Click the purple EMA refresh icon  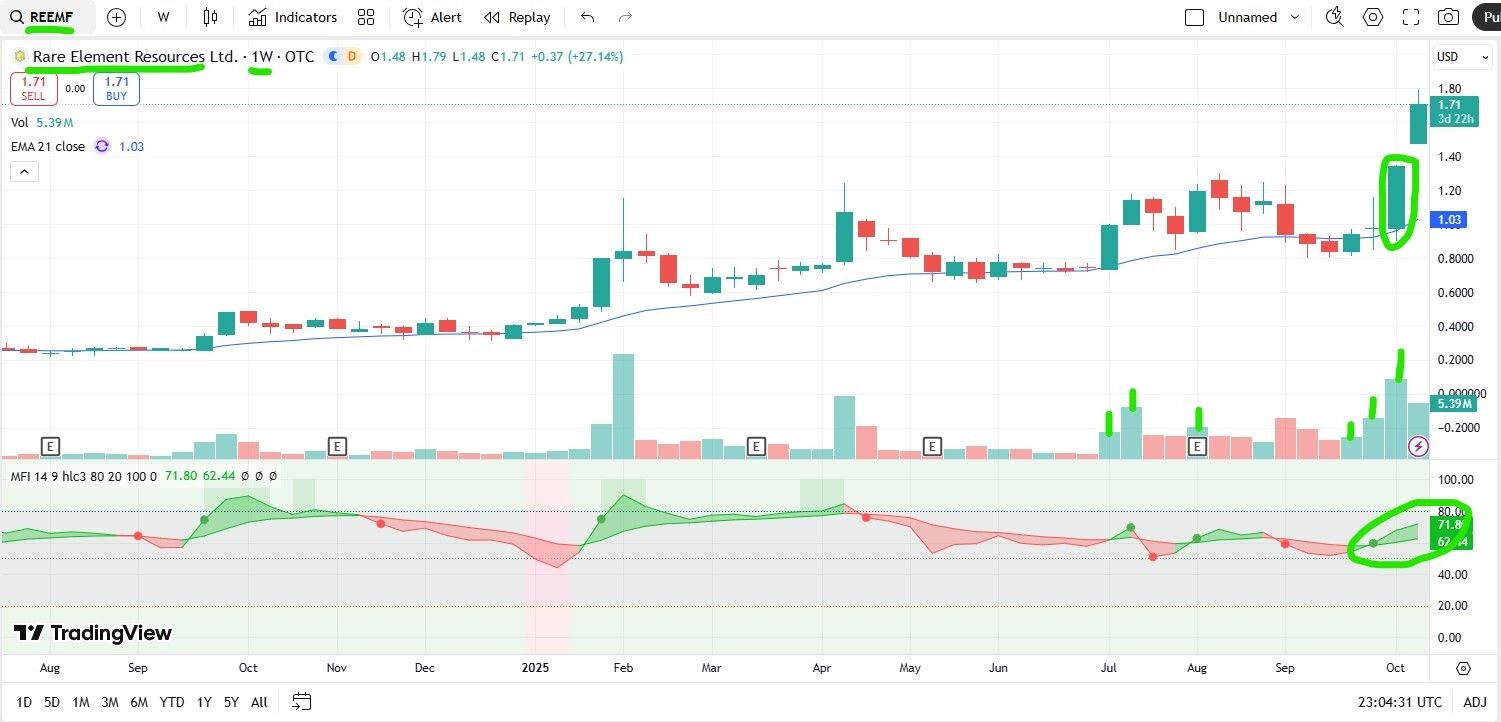(102, 147)
